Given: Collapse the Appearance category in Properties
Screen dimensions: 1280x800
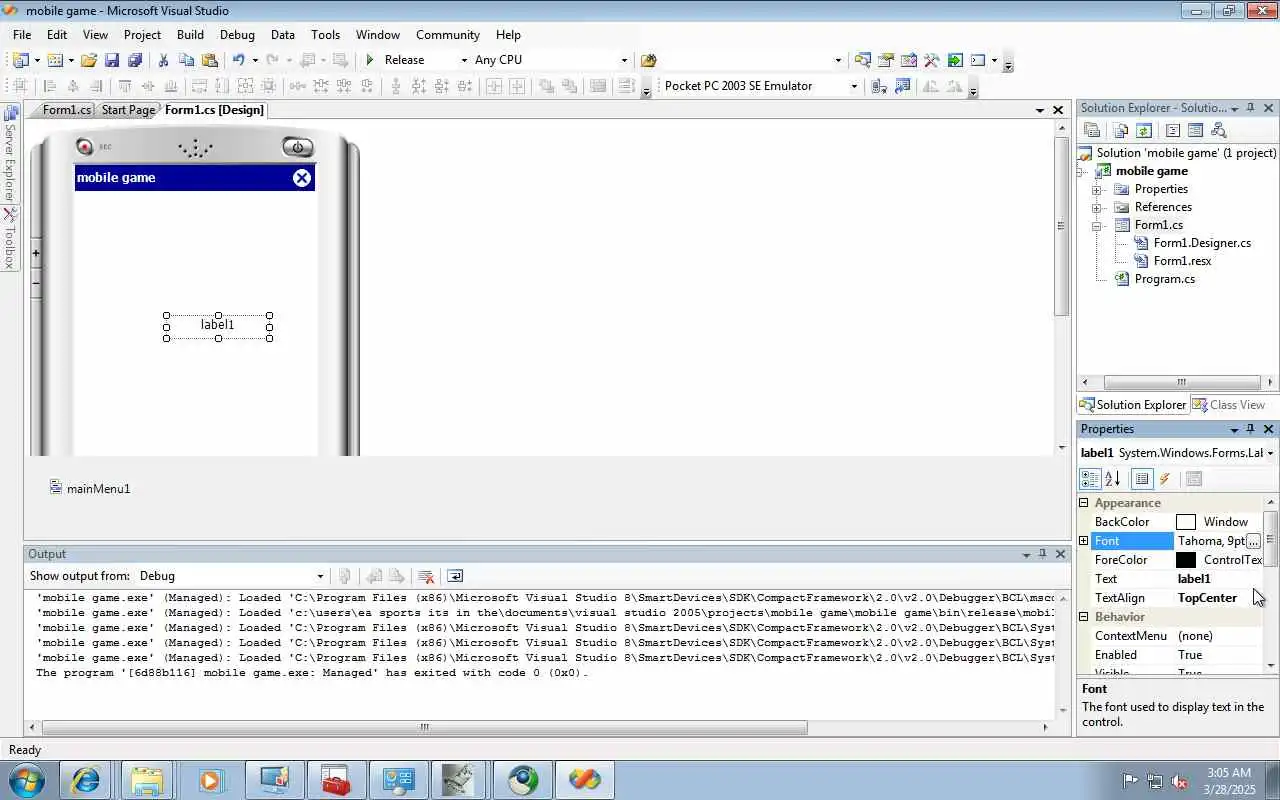Looking at the screenshot, I should tap(1084, 503).
